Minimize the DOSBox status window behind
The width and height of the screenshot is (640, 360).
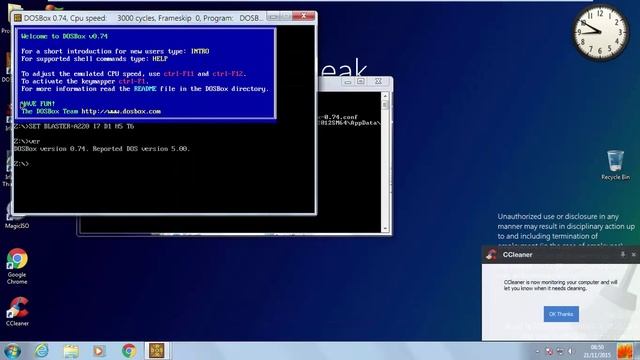pyautogui.click(x=347, y=82)
